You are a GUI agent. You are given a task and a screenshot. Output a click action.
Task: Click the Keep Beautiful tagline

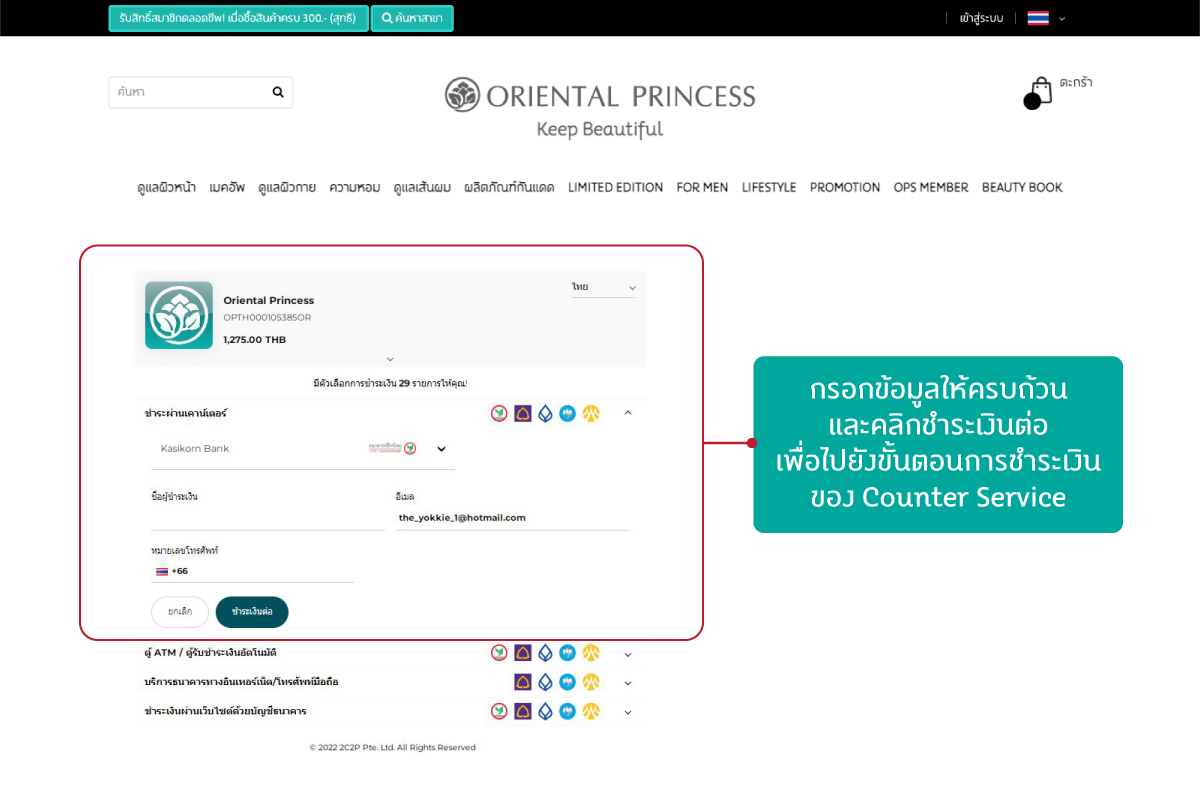(x=600, y=129)
